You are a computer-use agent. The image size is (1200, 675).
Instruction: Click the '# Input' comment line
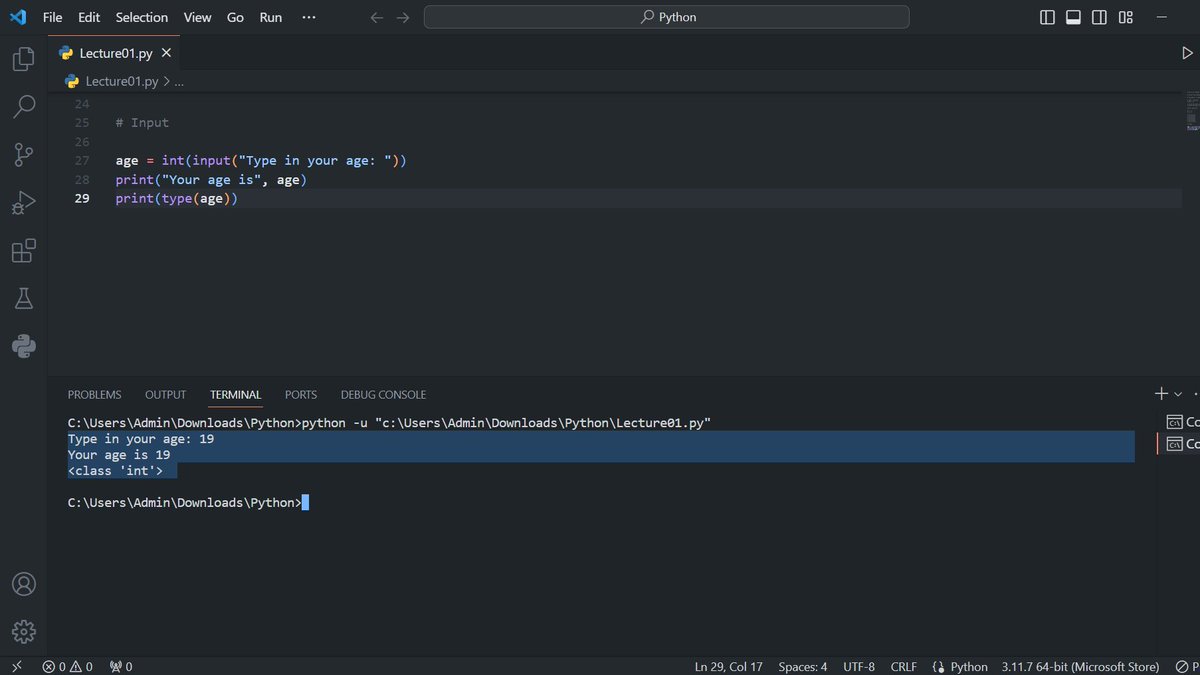pos(142,122)
